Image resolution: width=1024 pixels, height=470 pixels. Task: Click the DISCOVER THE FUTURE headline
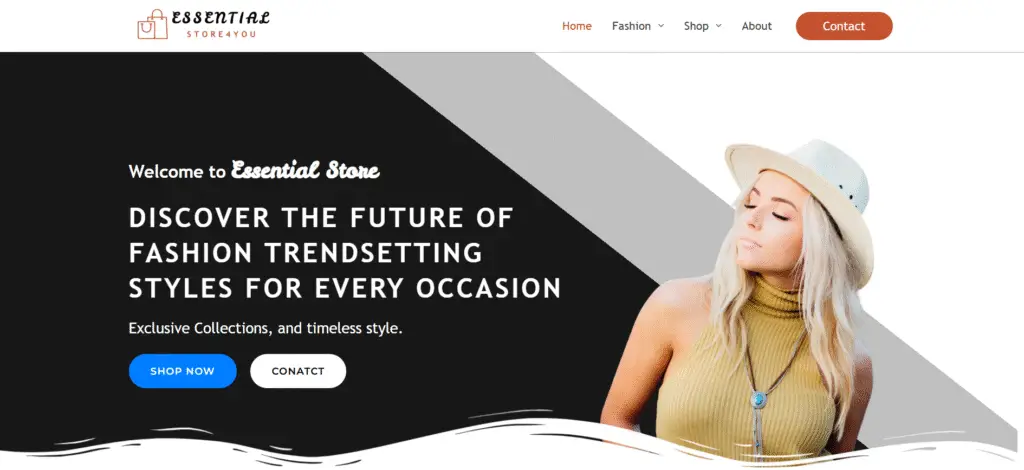click(x=345, y=253)
